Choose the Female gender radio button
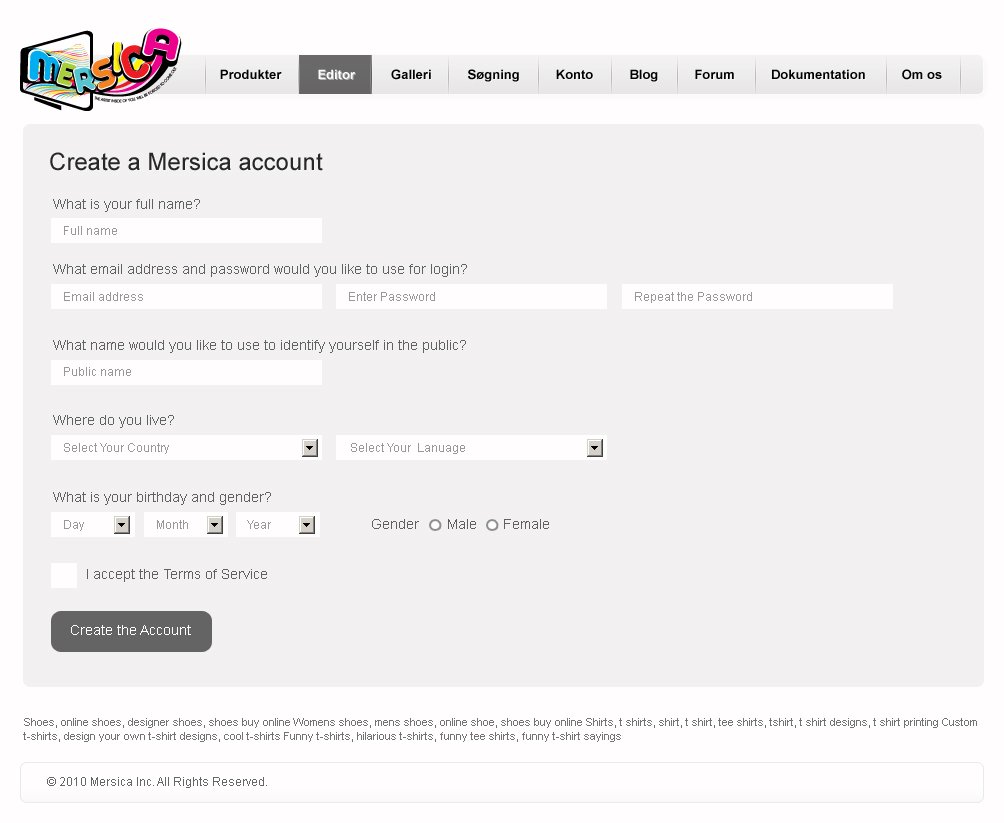The image size is (1004, 823). click(x=492, y=525)
